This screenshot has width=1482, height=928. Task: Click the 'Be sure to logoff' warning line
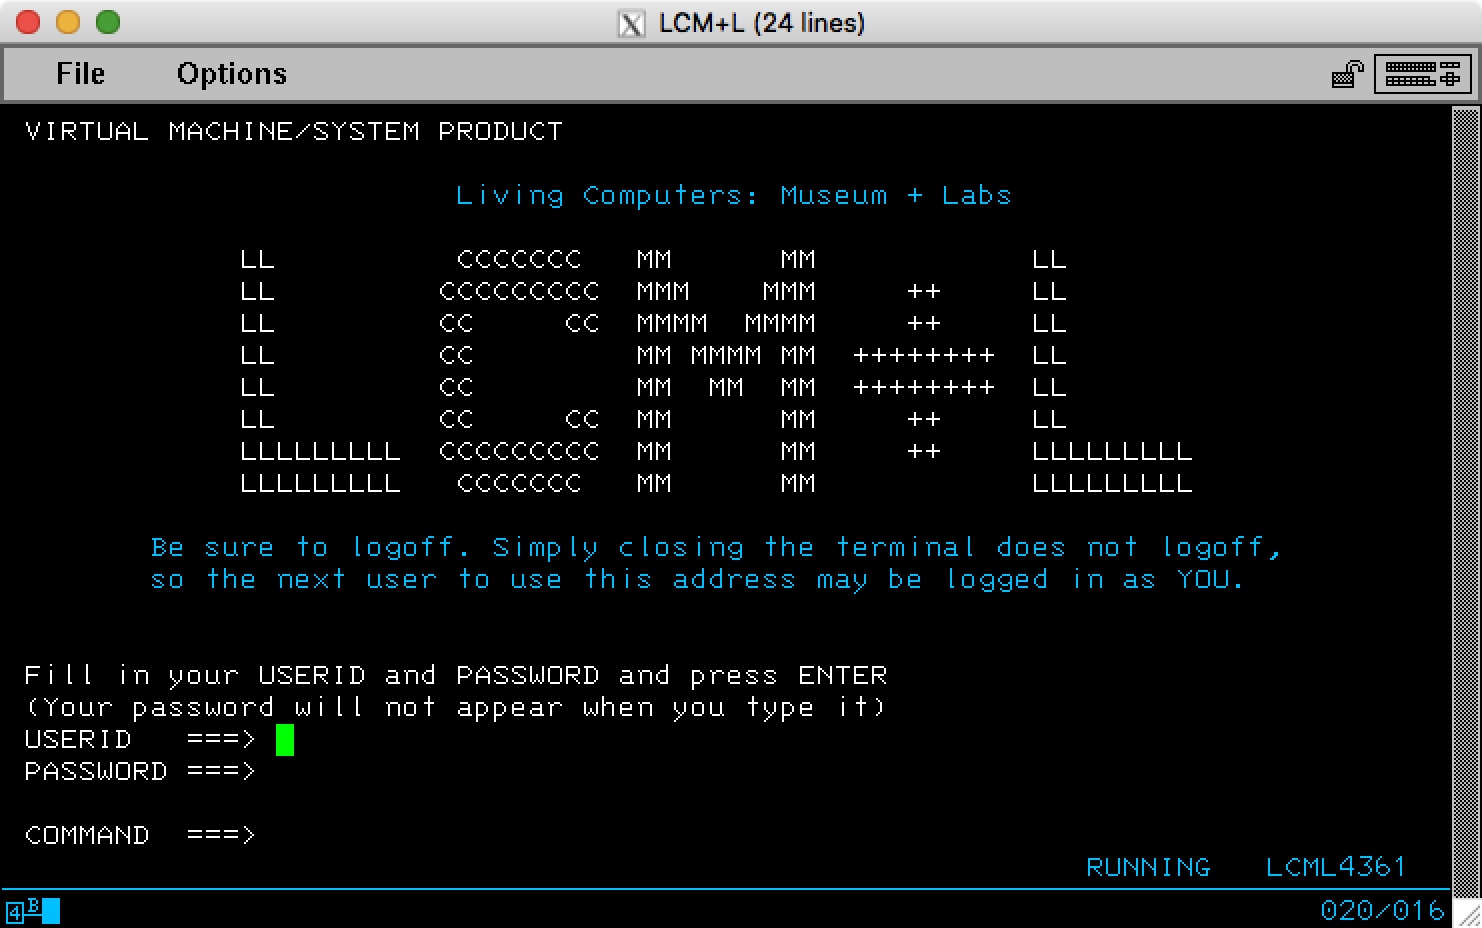click(x=715, y=548)
